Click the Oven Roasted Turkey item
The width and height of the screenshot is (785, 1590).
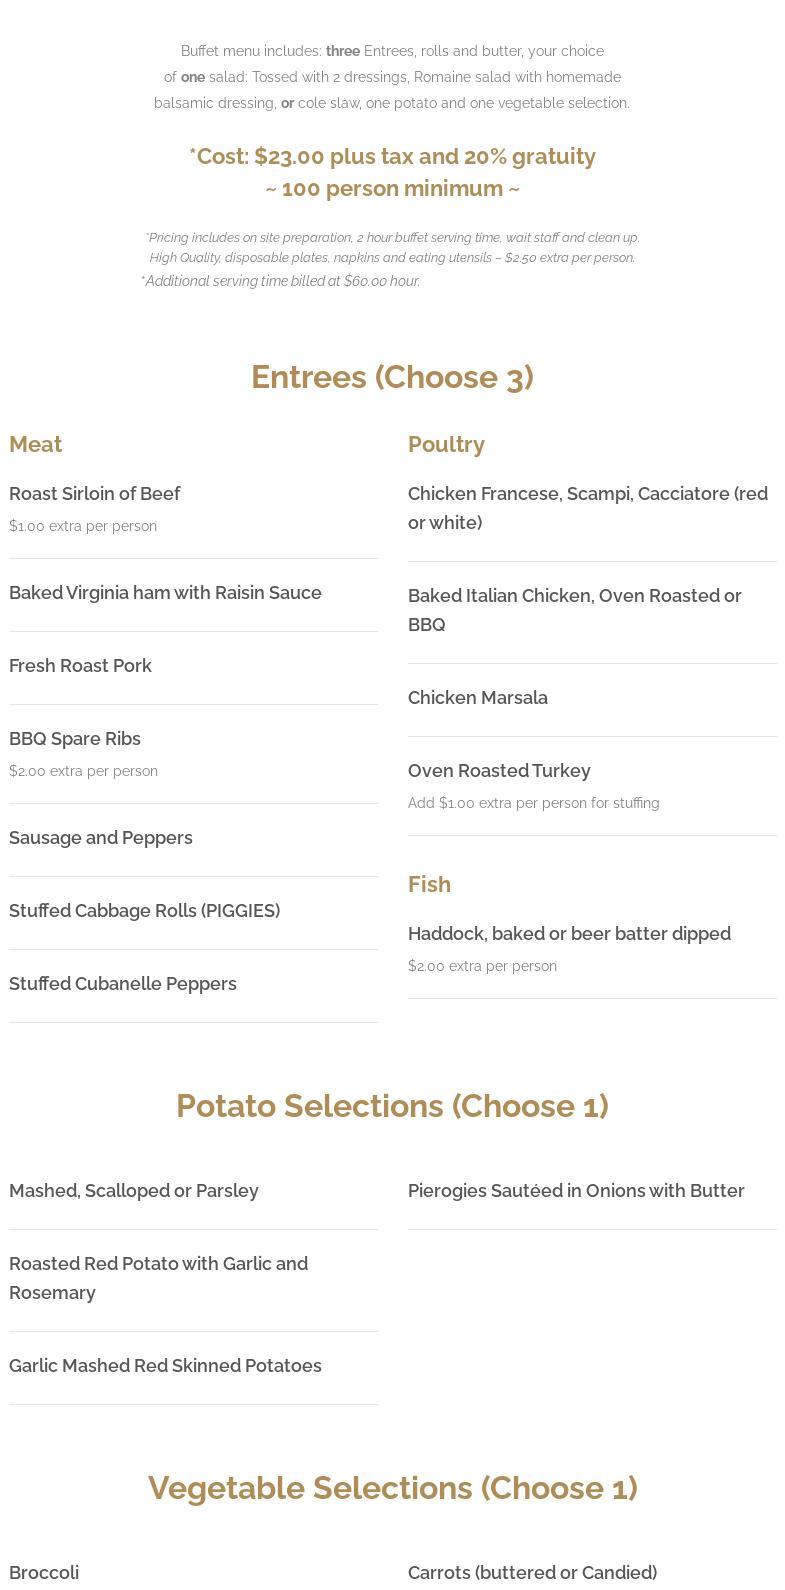click(x=499, y=771)
